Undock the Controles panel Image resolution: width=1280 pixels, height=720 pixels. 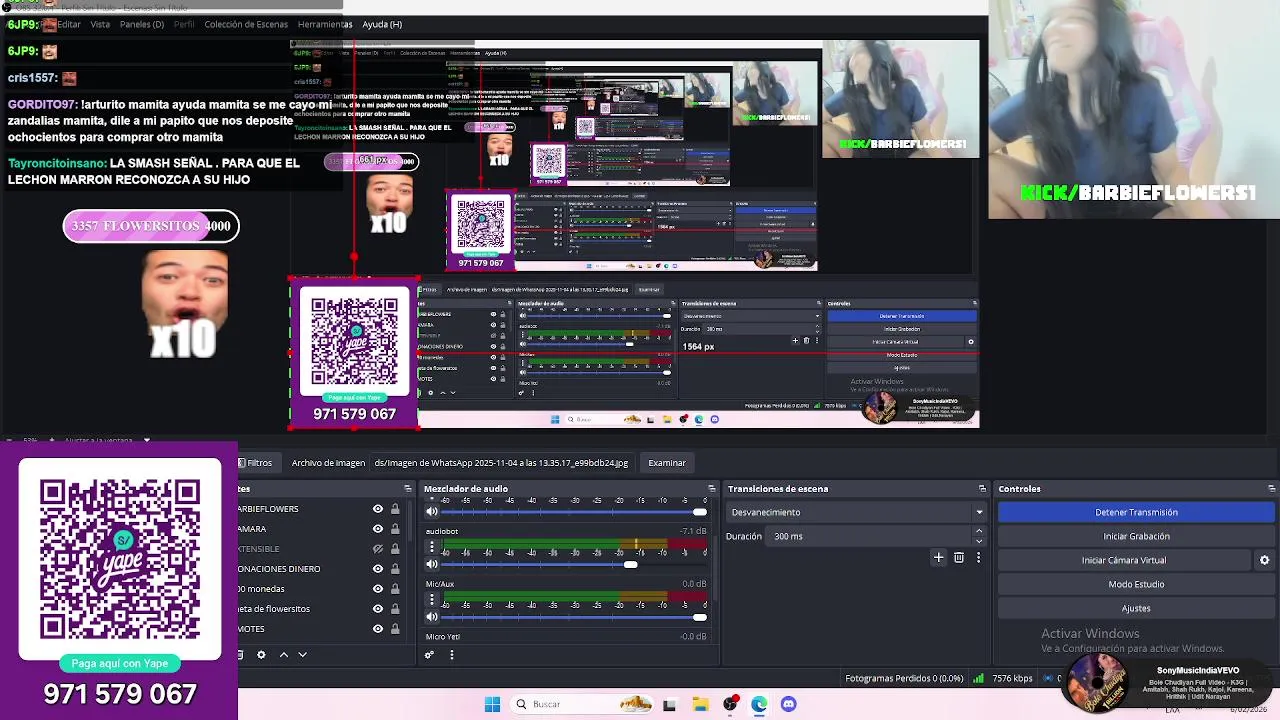(1271, 489)
